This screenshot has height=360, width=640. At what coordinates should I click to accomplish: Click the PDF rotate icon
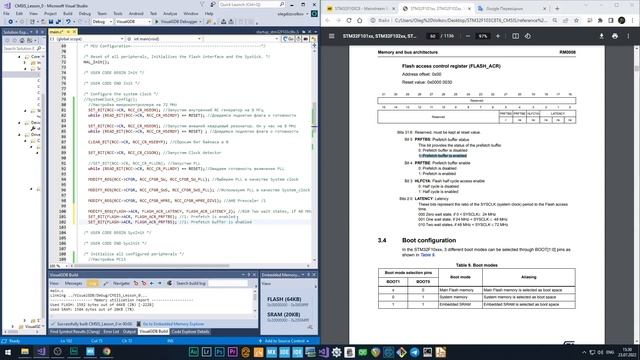point(528,36)
